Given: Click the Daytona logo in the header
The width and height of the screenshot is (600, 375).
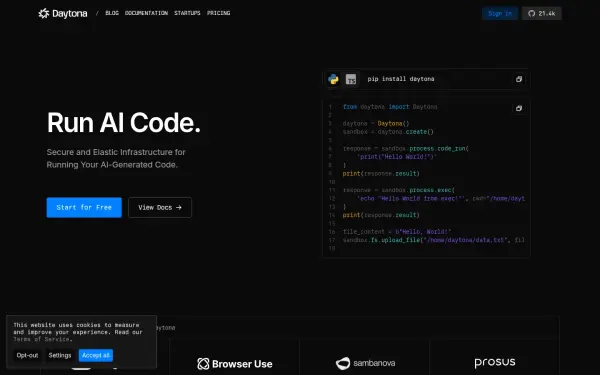Looking at the screenshot, I should pyautogui.click(x=63, y=13).
